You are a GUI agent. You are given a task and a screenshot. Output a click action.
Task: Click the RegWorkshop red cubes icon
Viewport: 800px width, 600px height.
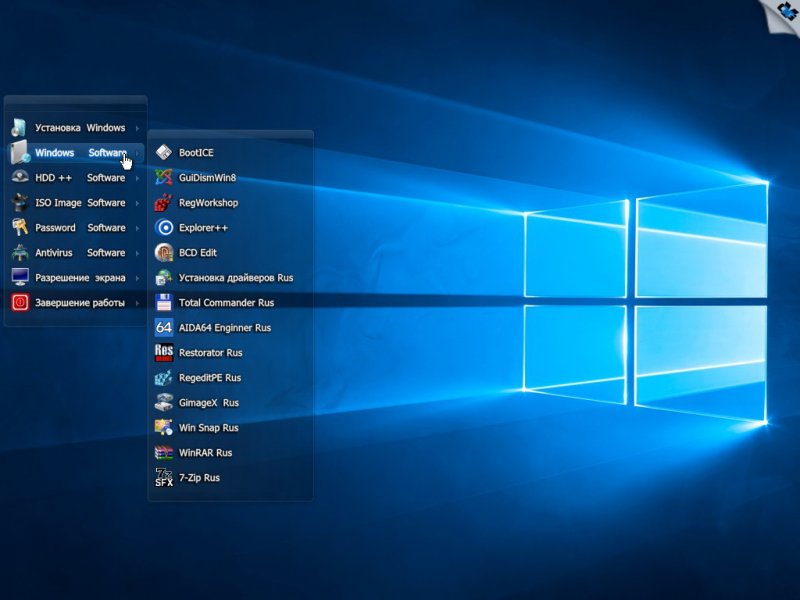[164, 202]
